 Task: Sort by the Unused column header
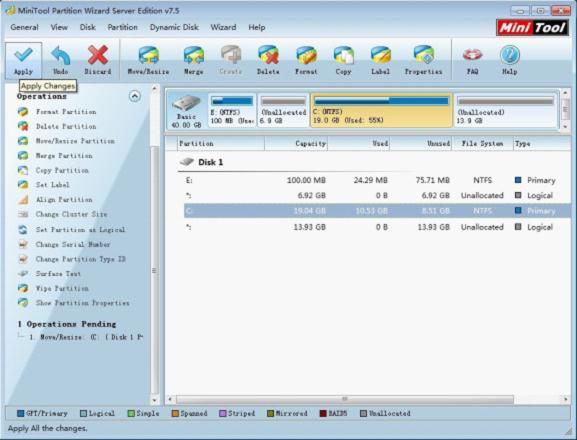[421, 143]
